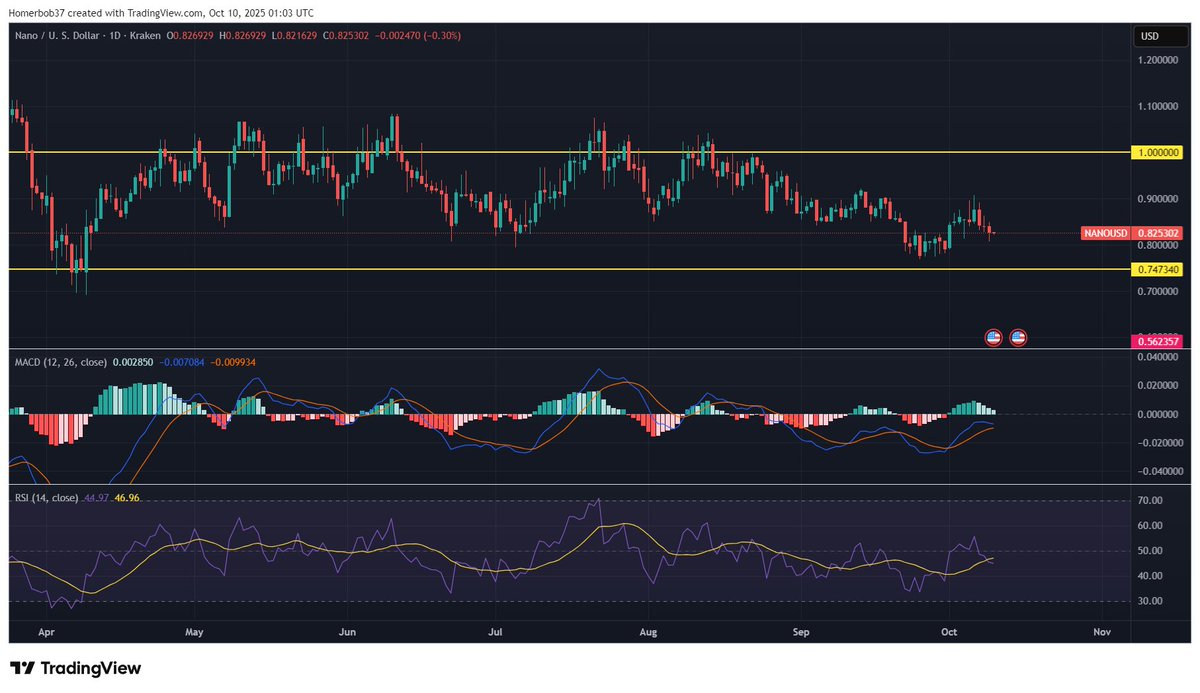1200x693 pixels.
Task: Click the Homerbob37 created with TradingView.com header
Action: click(x=161, y=13)
